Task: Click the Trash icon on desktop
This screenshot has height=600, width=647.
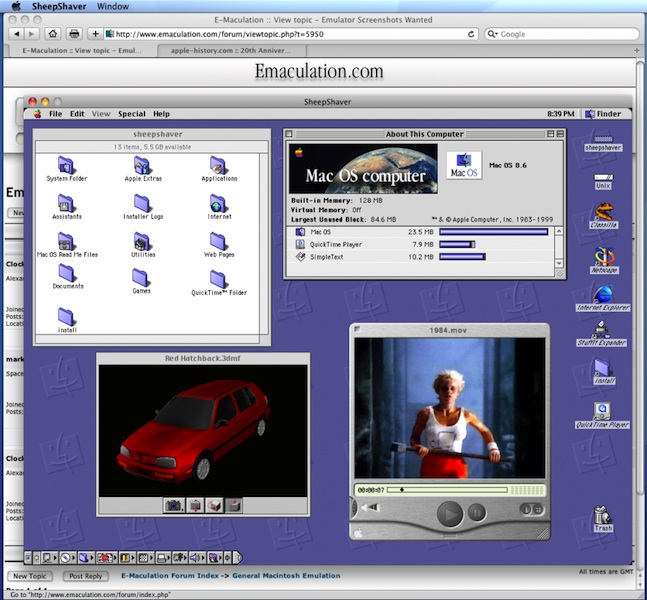Action: [602, 516]
